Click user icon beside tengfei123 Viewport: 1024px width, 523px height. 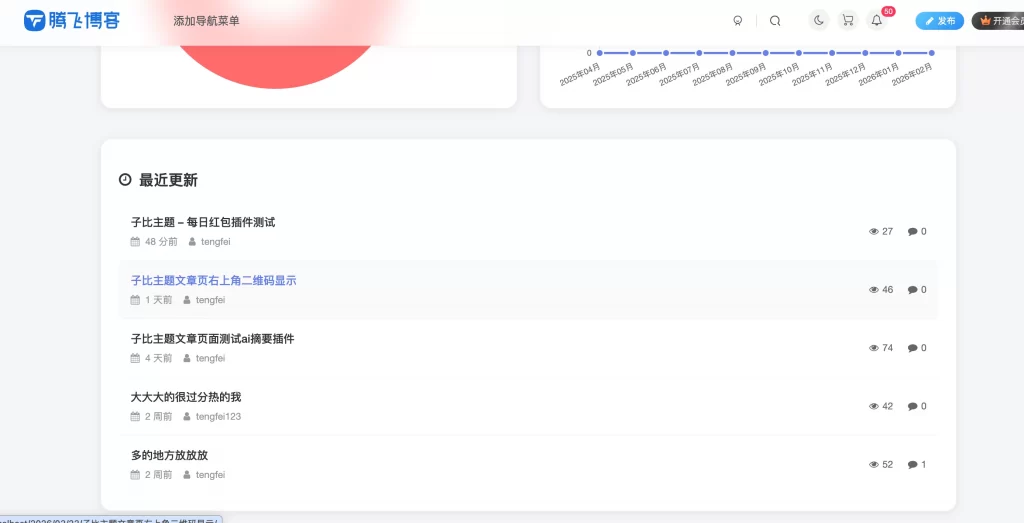point(187,417)
